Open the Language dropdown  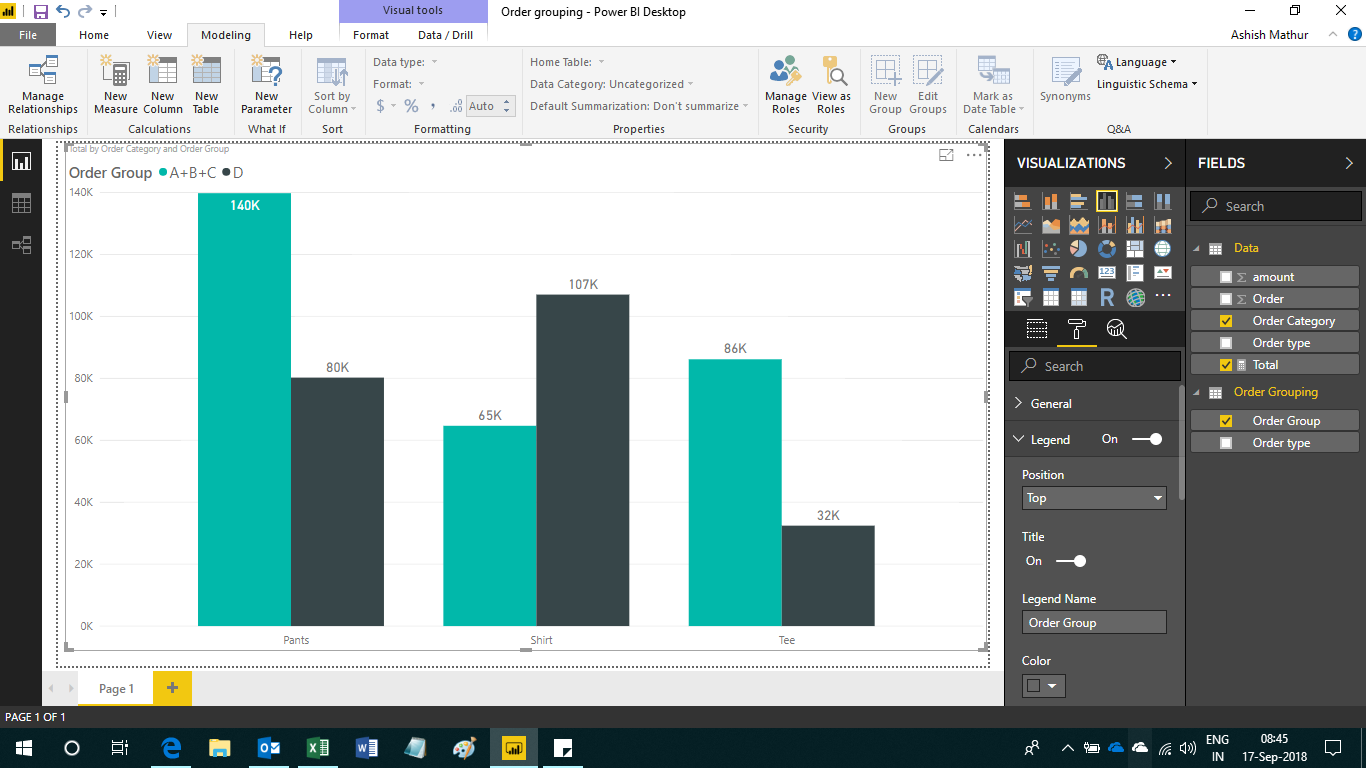(1138, 62)
